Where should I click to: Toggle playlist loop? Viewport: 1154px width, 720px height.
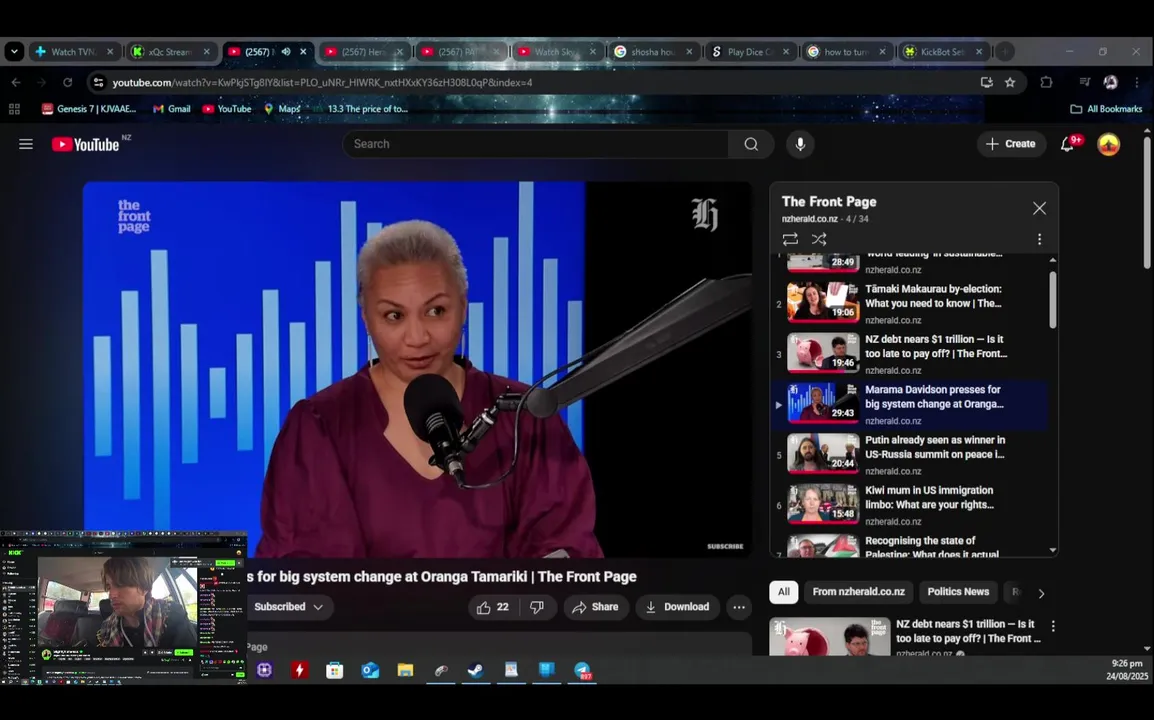790,239
